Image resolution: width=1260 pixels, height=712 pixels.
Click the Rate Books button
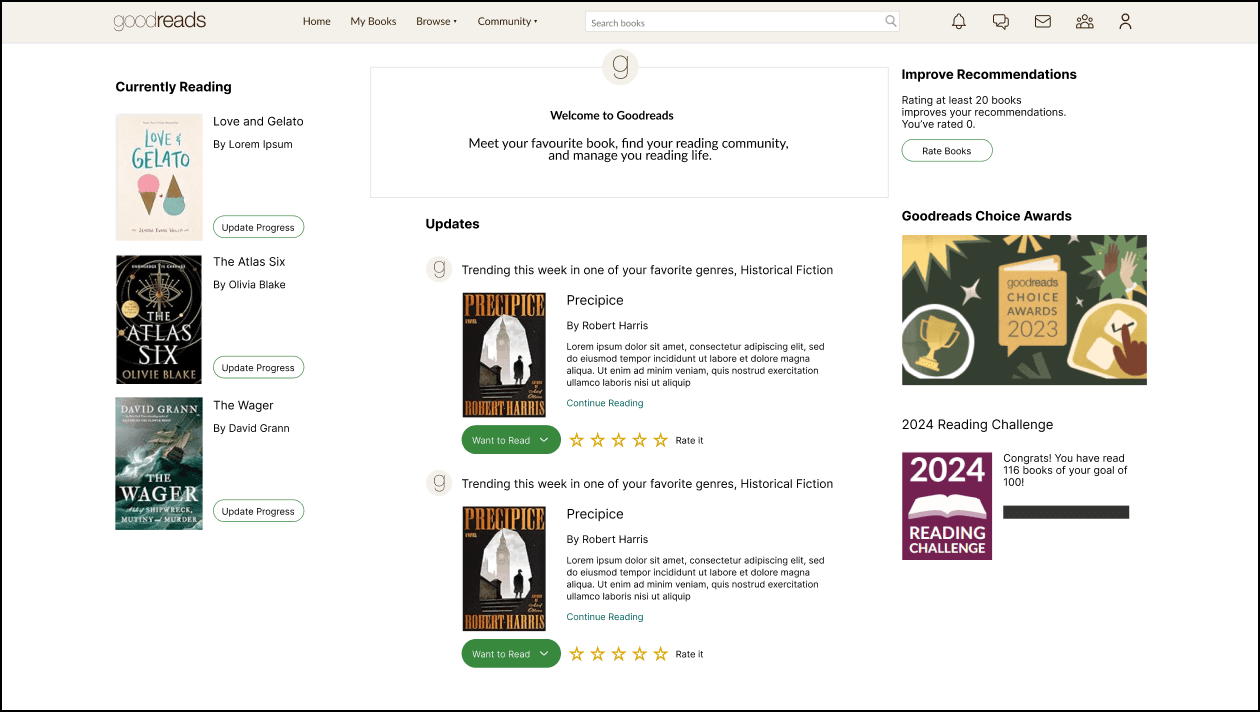pos(947,151)
